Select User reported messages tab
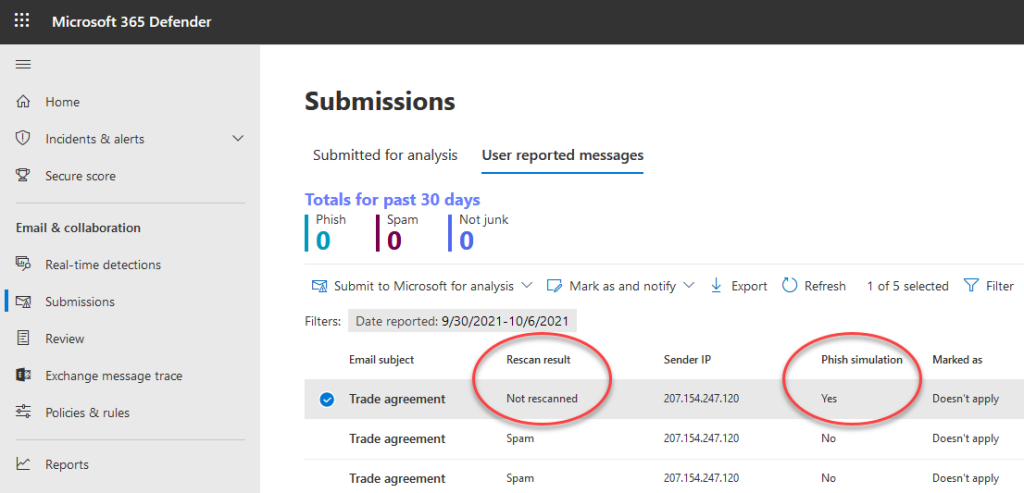The width and height of the screenshot is (1024, 493). pyautogui.click(x=562, y=155)
